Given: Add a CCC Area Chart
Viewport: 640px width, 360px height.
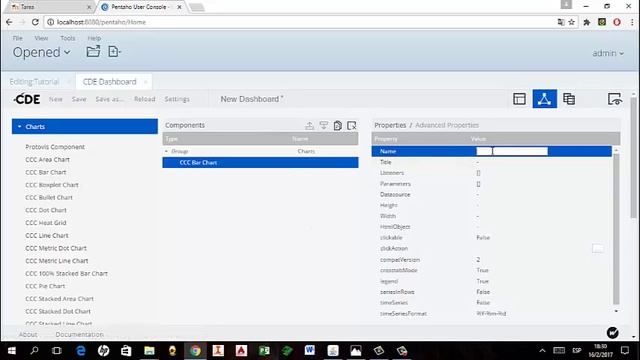Looking at the screenshot, I should click(47, 160).
